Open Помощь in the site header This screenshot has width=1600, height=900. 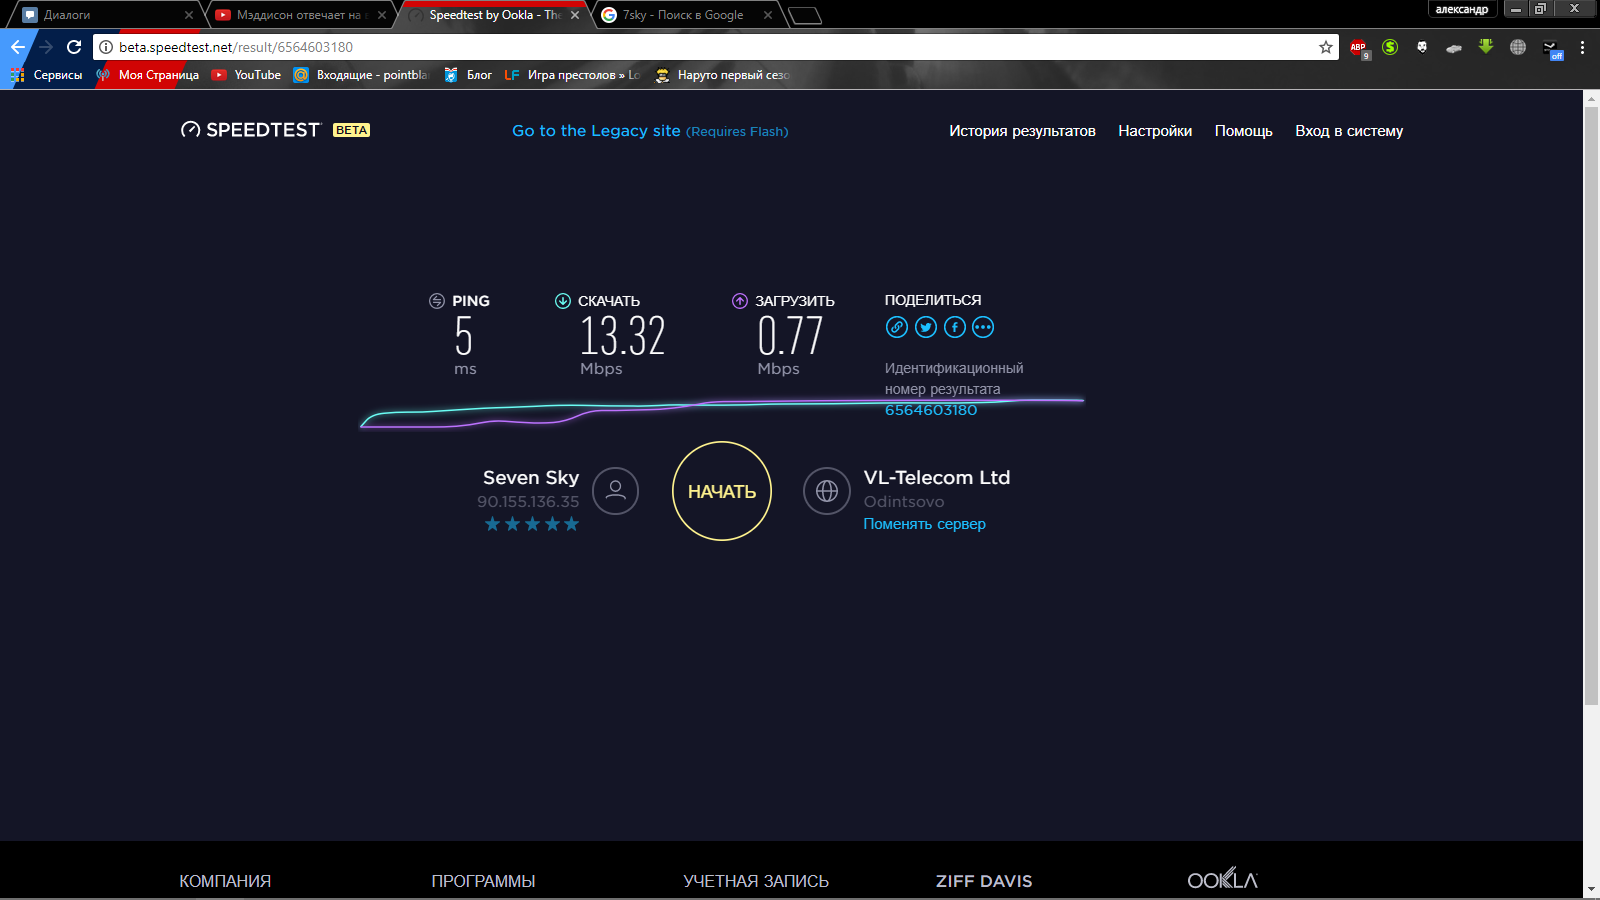point(1243,131)
